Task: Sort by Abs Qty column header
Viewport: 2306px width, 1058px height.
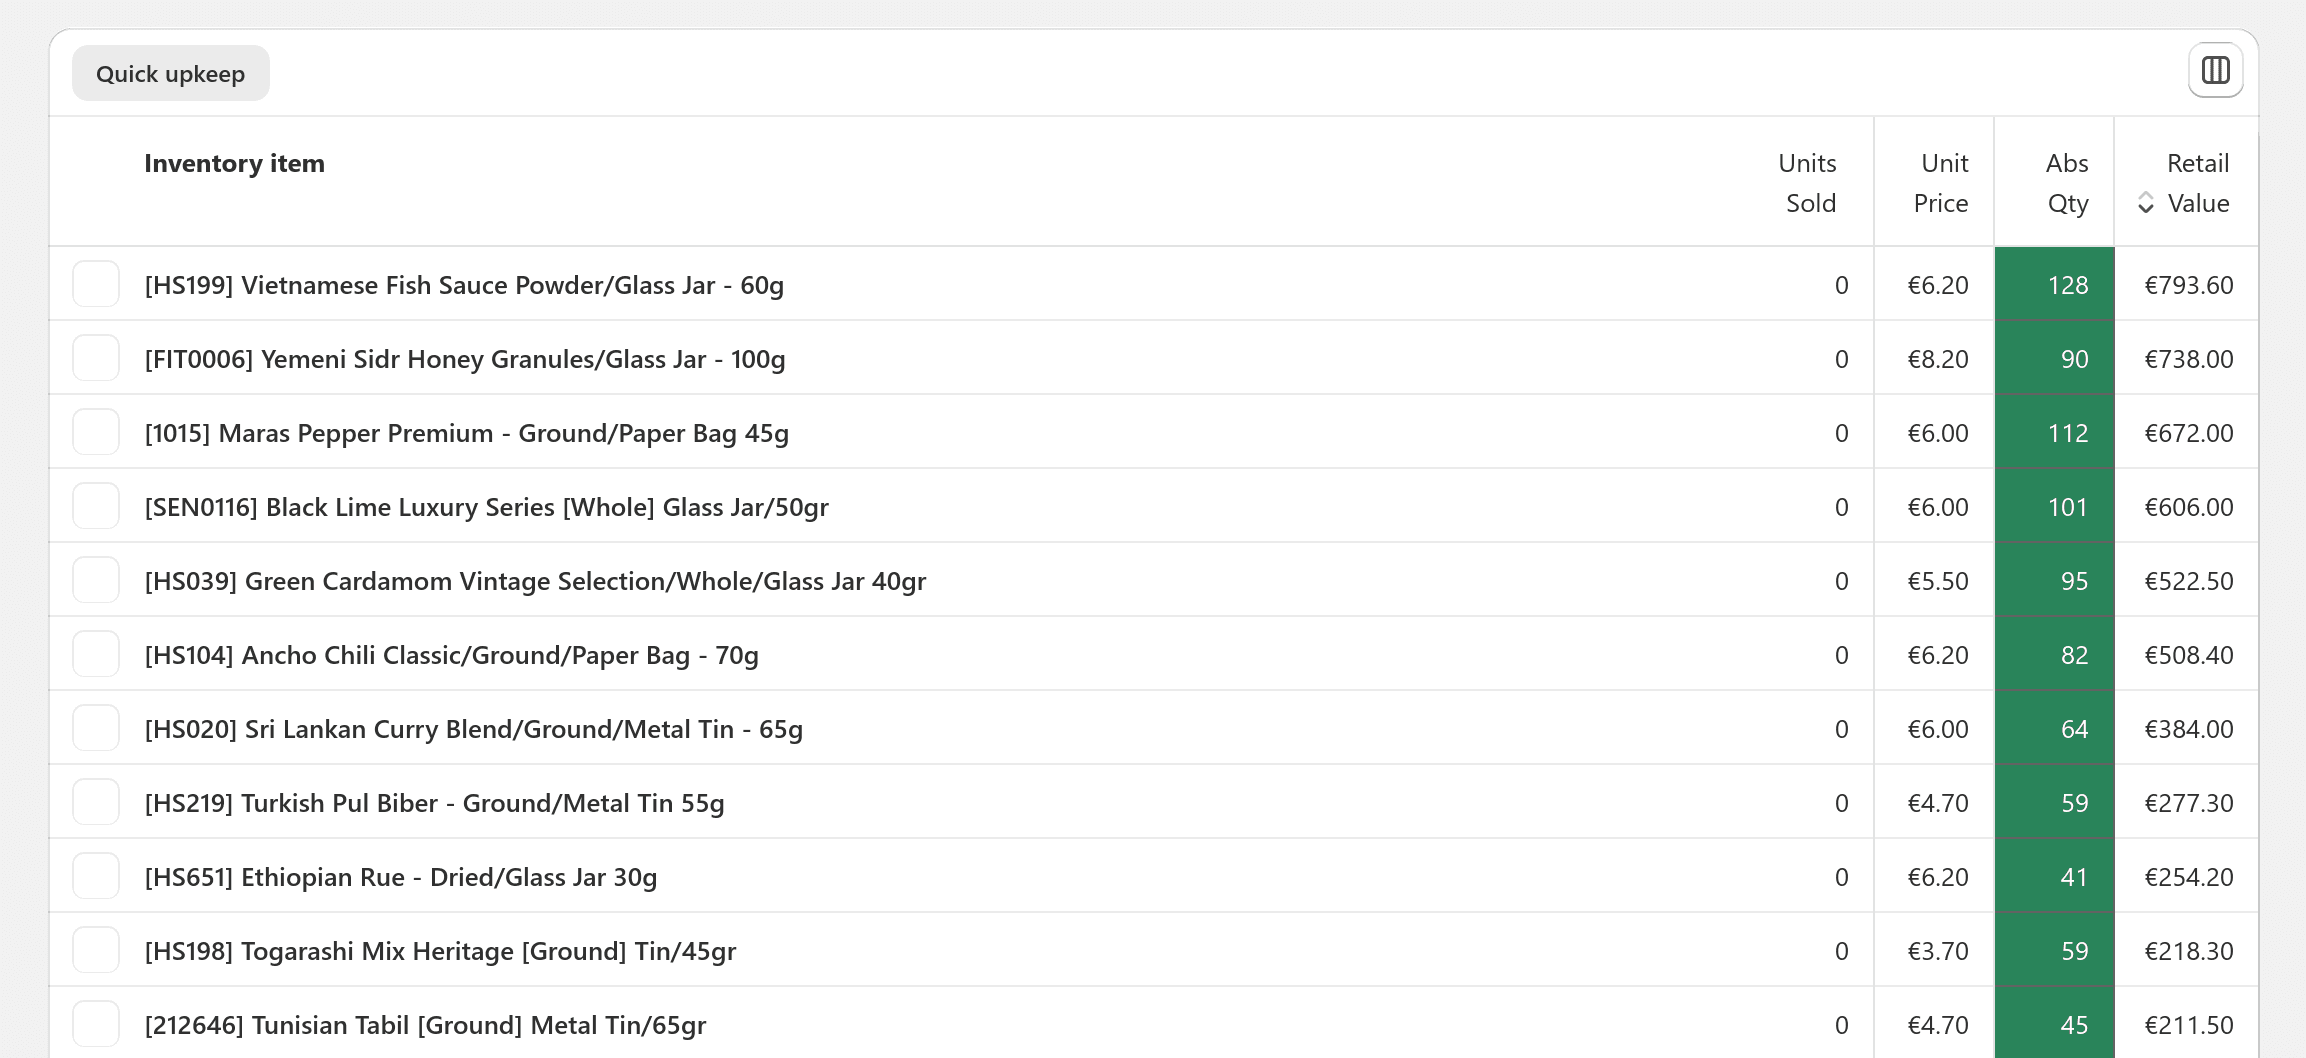Action: click(x=2067, y=183)
